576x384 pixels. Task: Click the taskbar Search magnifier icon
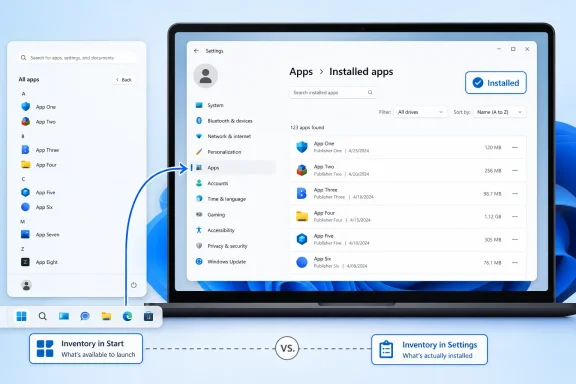click(x=43, y=316)
